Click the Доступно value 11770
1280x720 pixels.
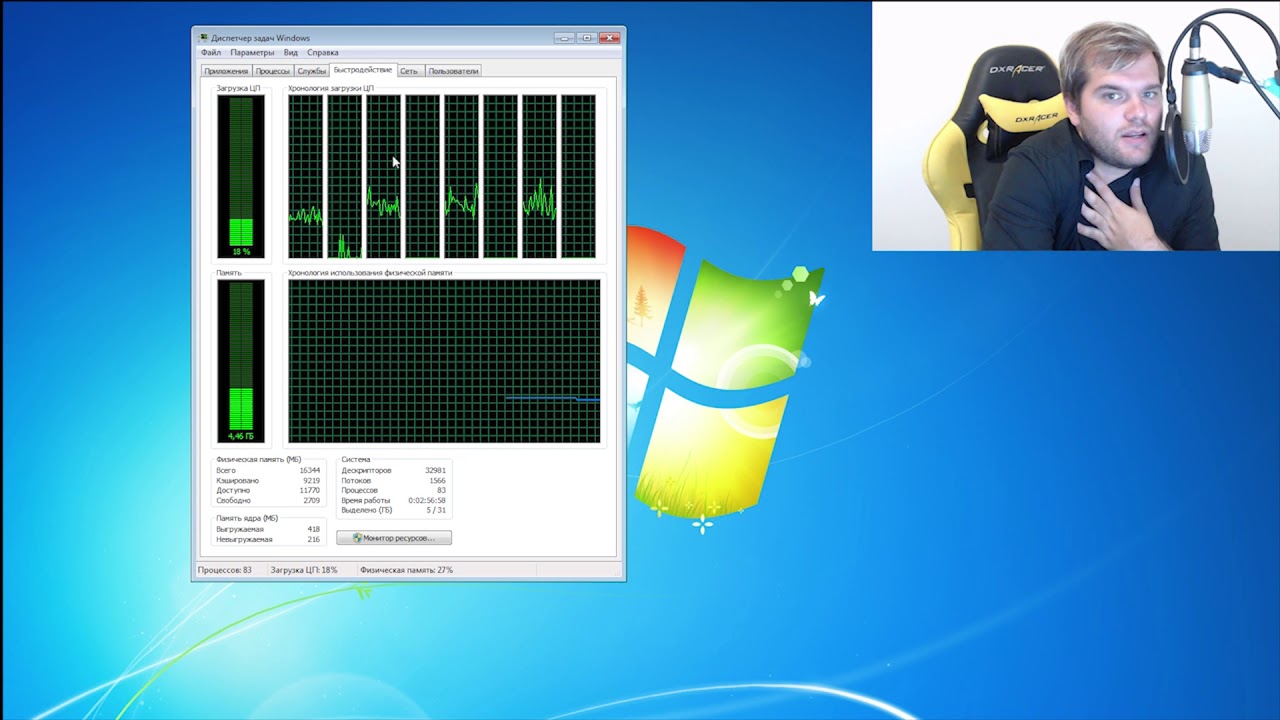pos(309,490)
